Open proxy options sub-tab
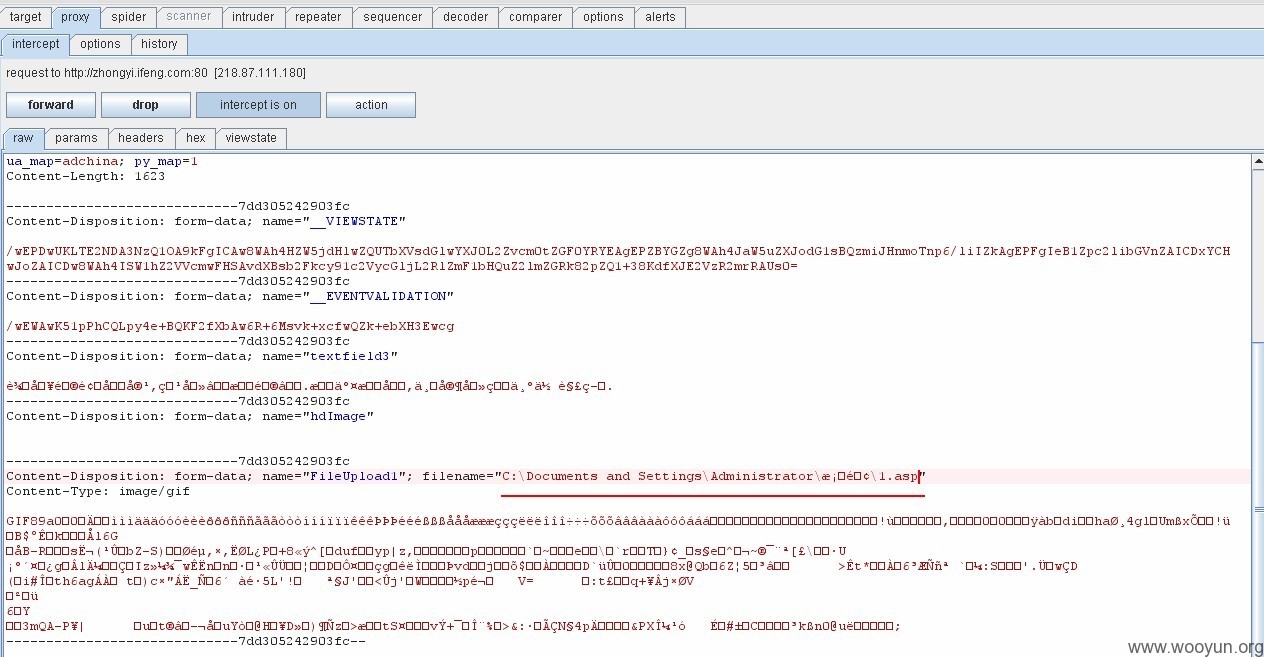This screenshot has height=657, width=1264. (x=100, y=44)
